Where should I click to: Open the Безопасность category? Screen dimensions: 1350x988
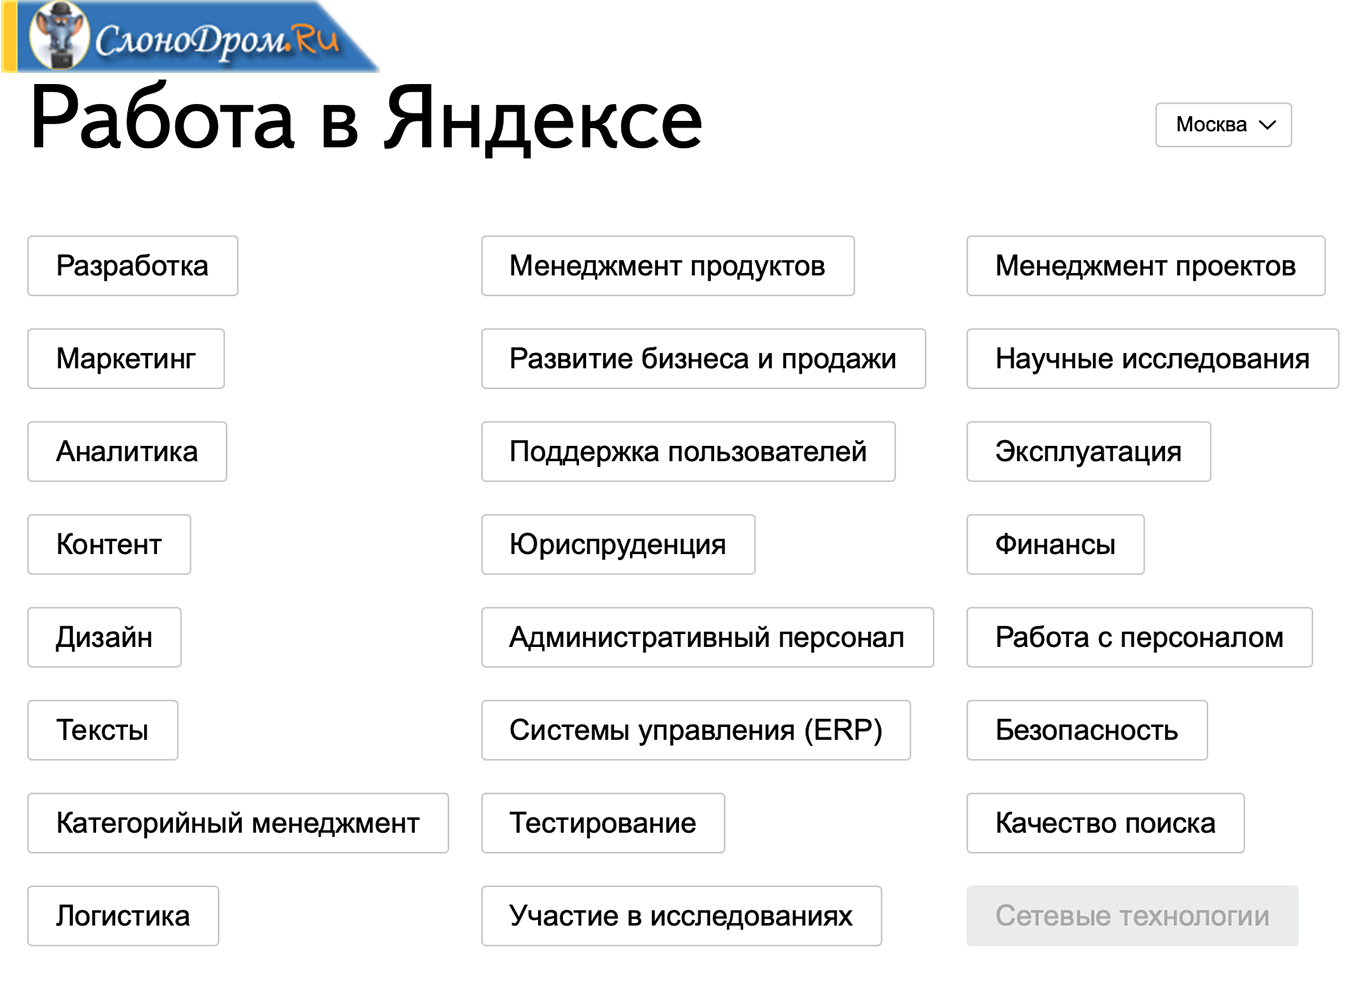[1087, 731]
